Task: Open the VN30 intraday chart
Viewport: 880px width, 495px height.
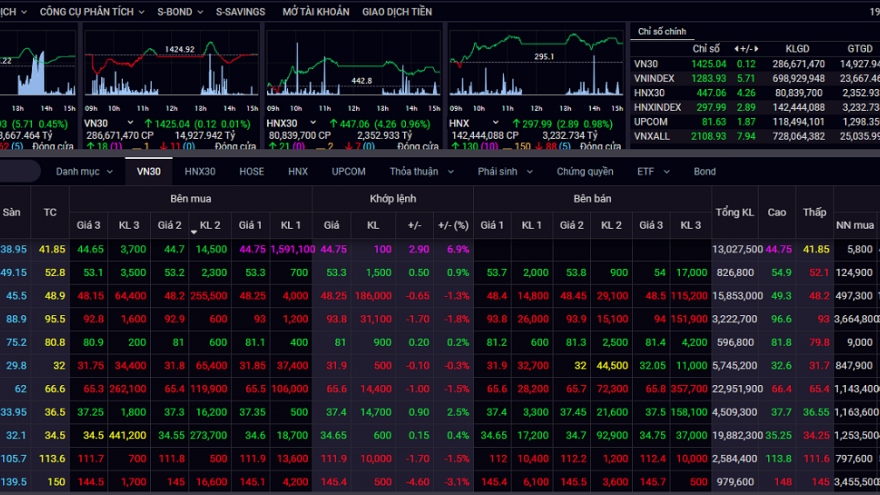Action: pyautogui.click(x=171, y=66)
